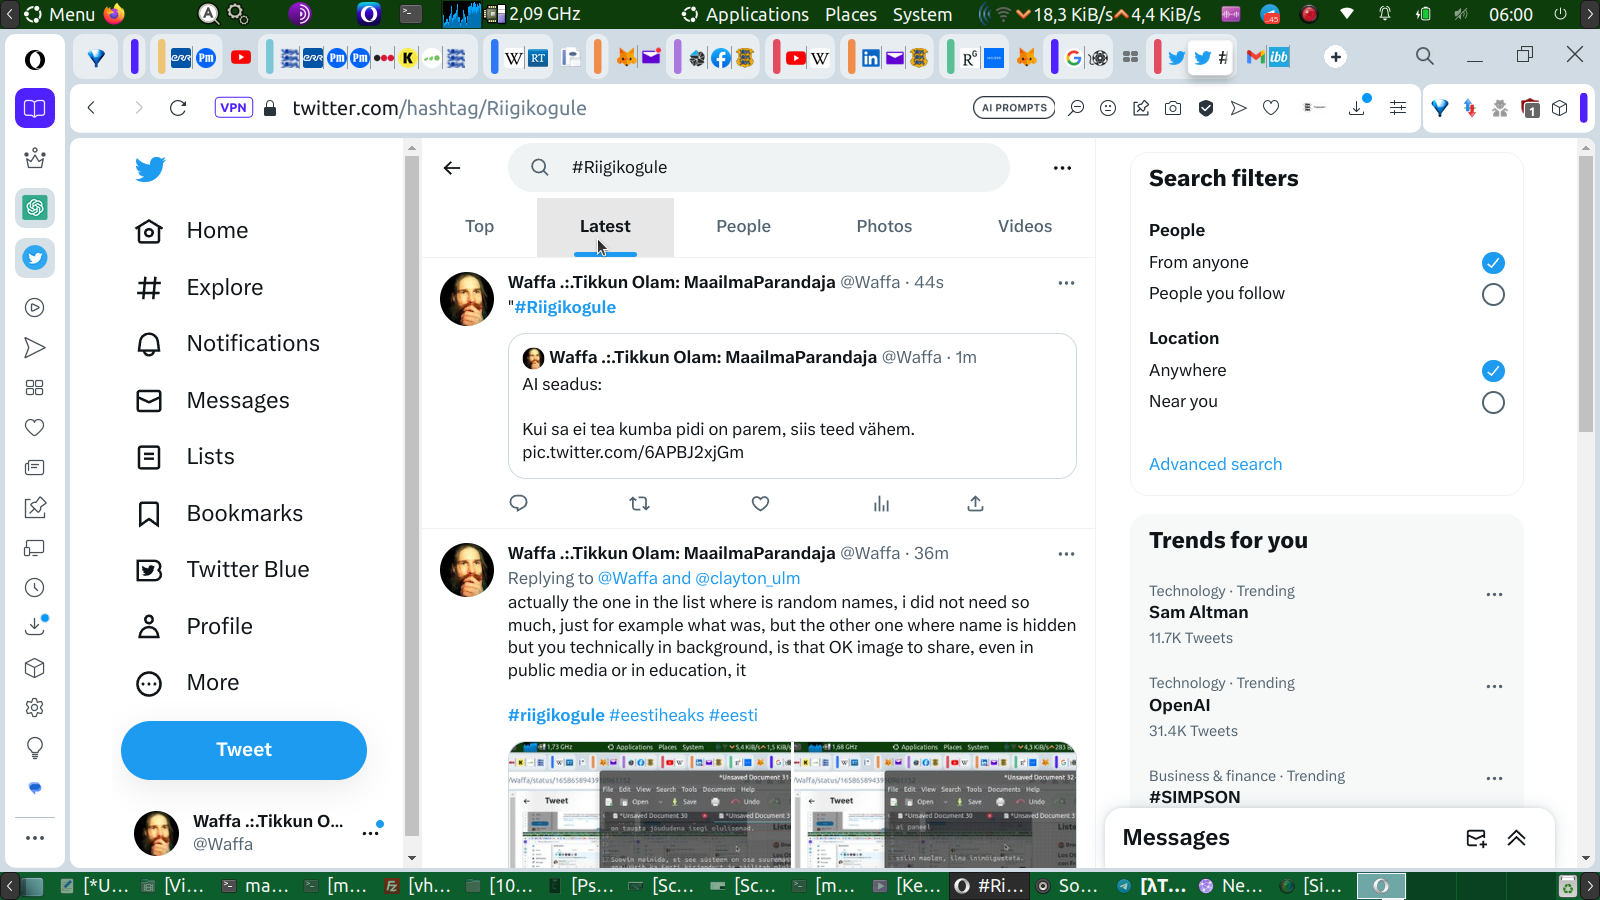Open the Sam Altman trending topic
Image resolution: width=1600 pixels, height=900 pixels.
point(1198,613)
